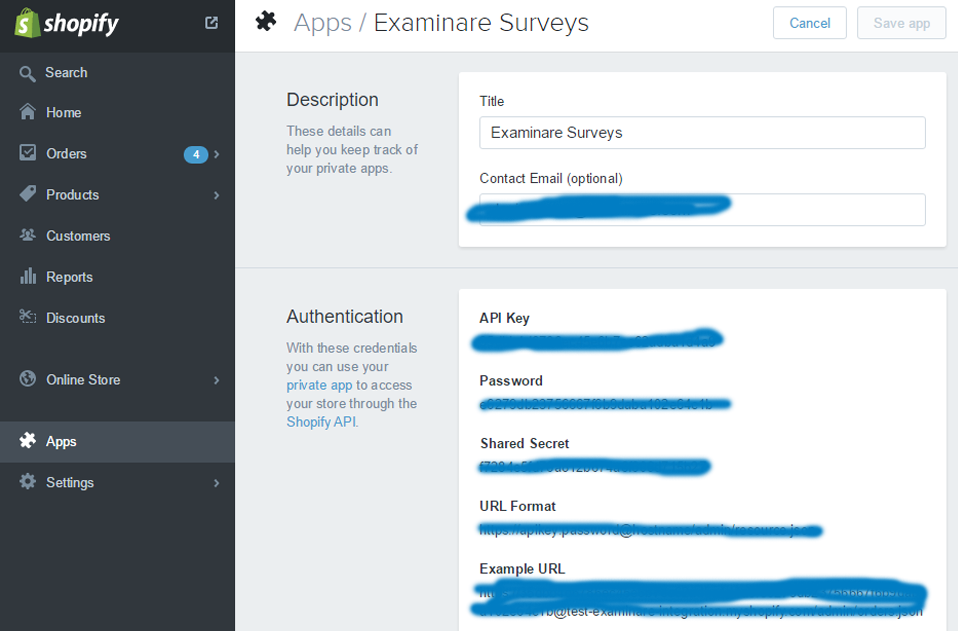Click the Customers people icon
This screenshot has width=958, height=631.
pos(27,235)
